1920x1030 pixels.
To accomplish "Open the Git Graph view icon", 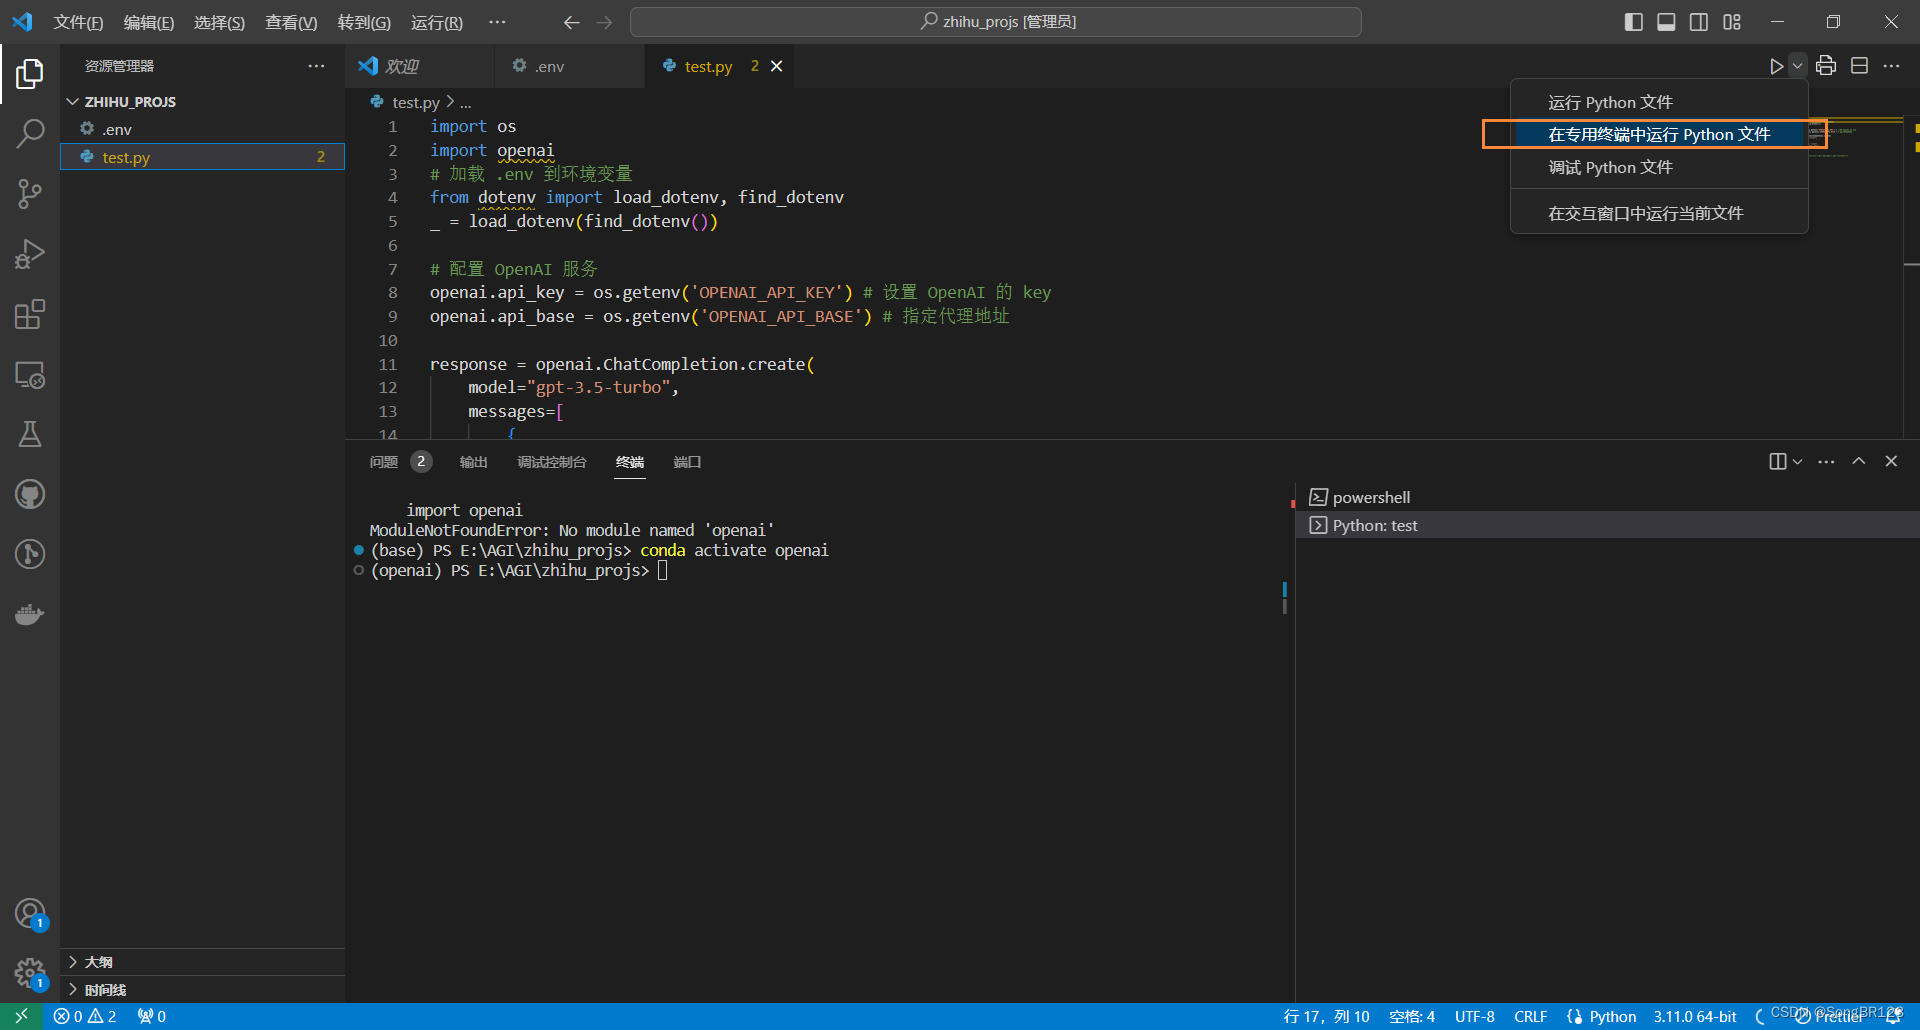I will point(30,554).
